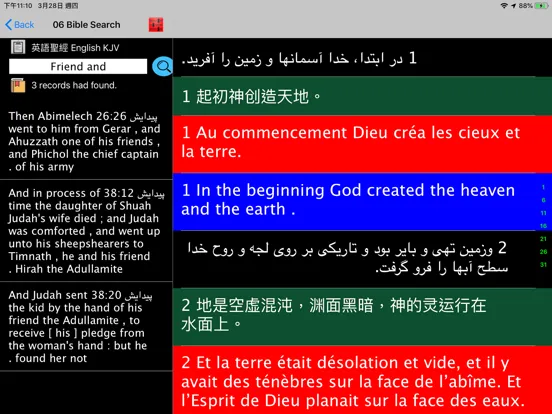Select '3 records had found.' status text
The height and width of the screenshot is (414, 552).
(x=74, y=85)
